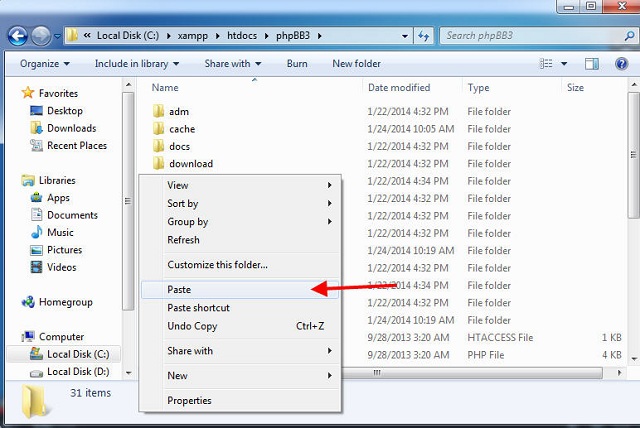This screenshot has height=428, width=640.
Task: Click the Change your view icon
Action: 546,64
